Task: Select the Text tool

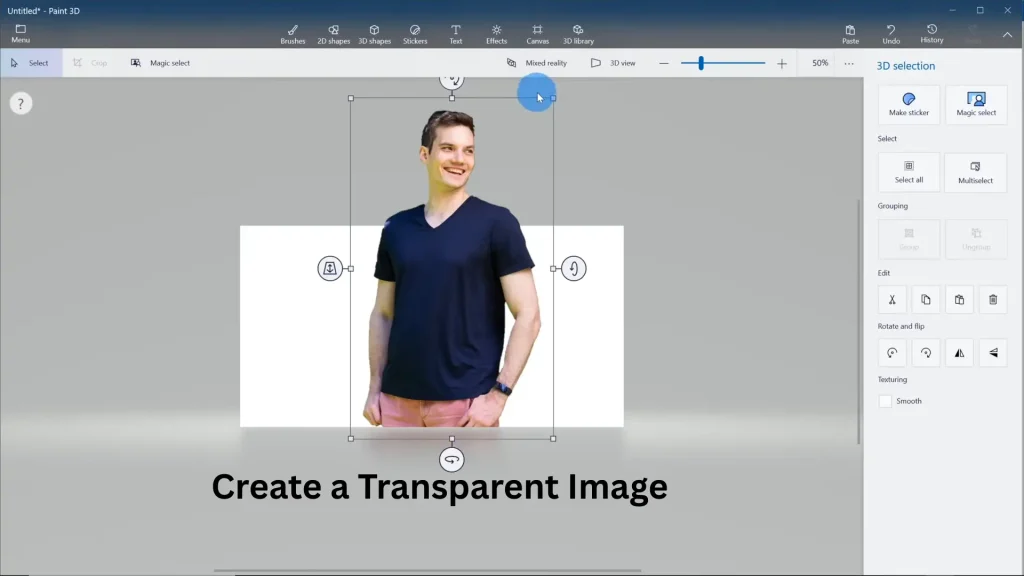Action: point(455,33)
